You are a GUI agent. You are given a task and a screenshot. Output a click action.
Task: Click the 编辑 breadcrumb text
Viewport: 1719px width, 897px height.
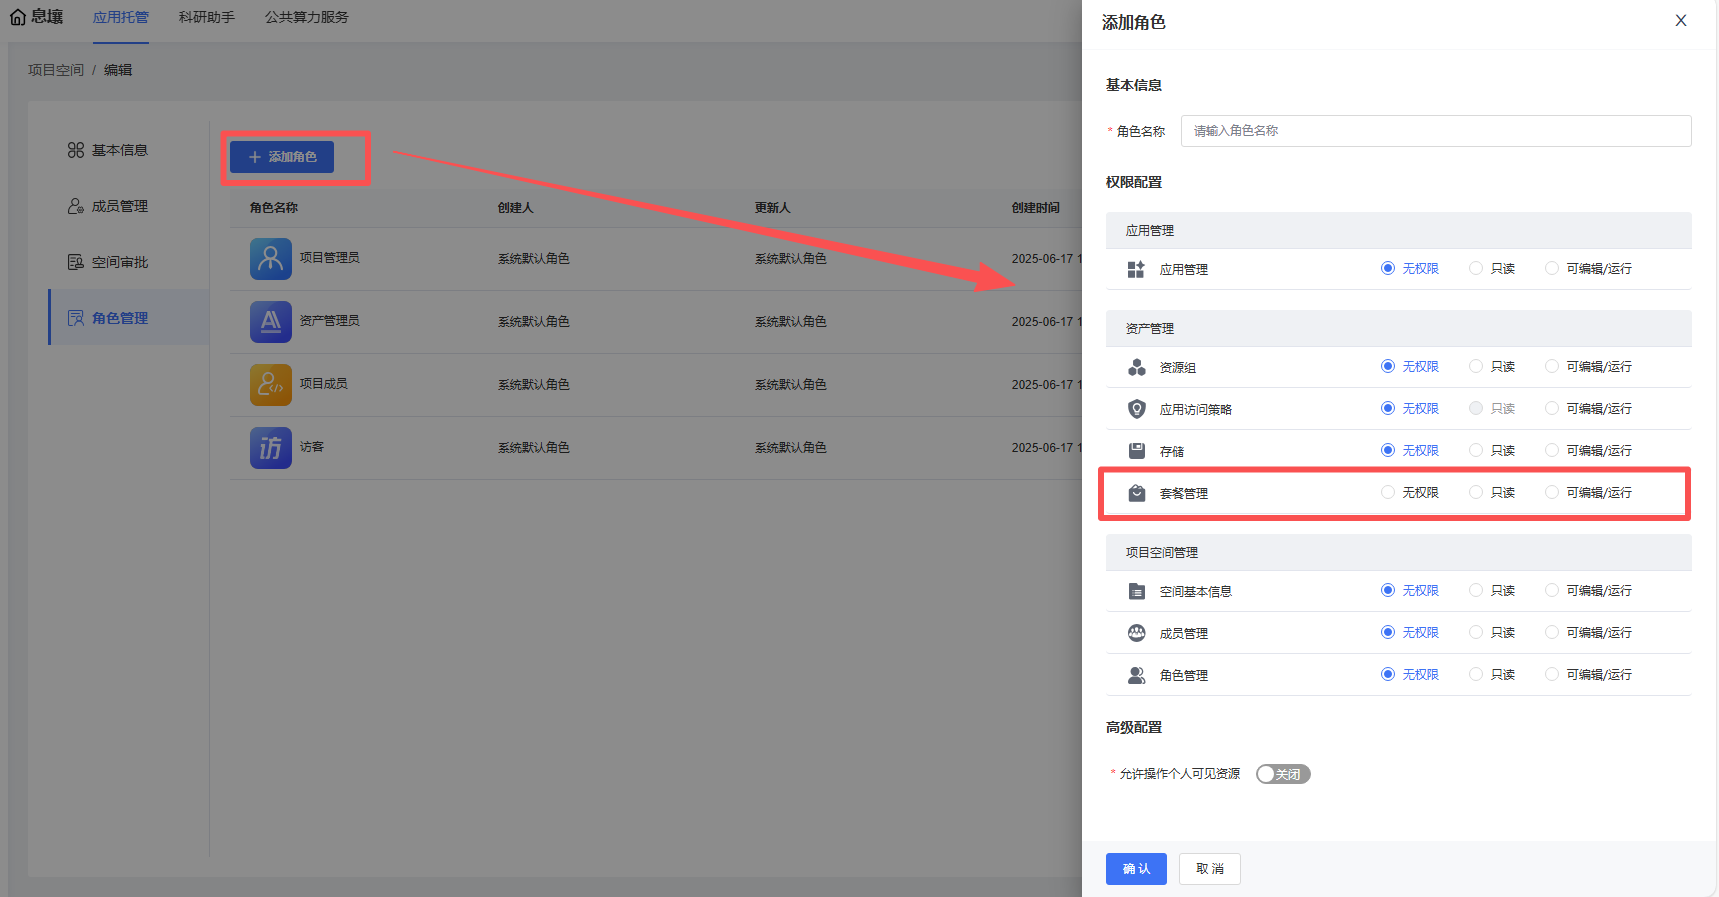[118, 70]
